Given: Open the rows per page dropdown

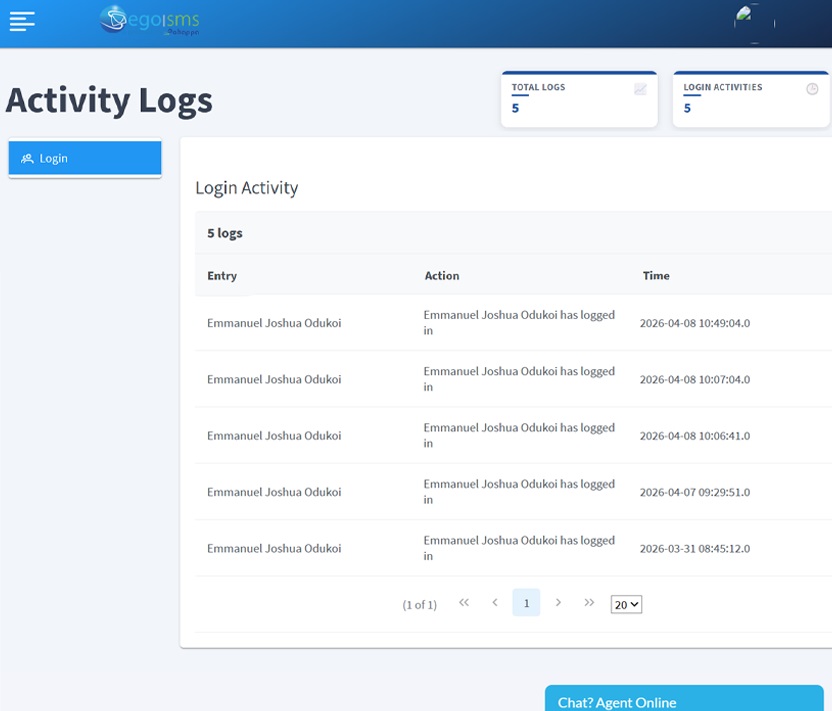Looking at the screenshot, I should click(x=626, y=604).
